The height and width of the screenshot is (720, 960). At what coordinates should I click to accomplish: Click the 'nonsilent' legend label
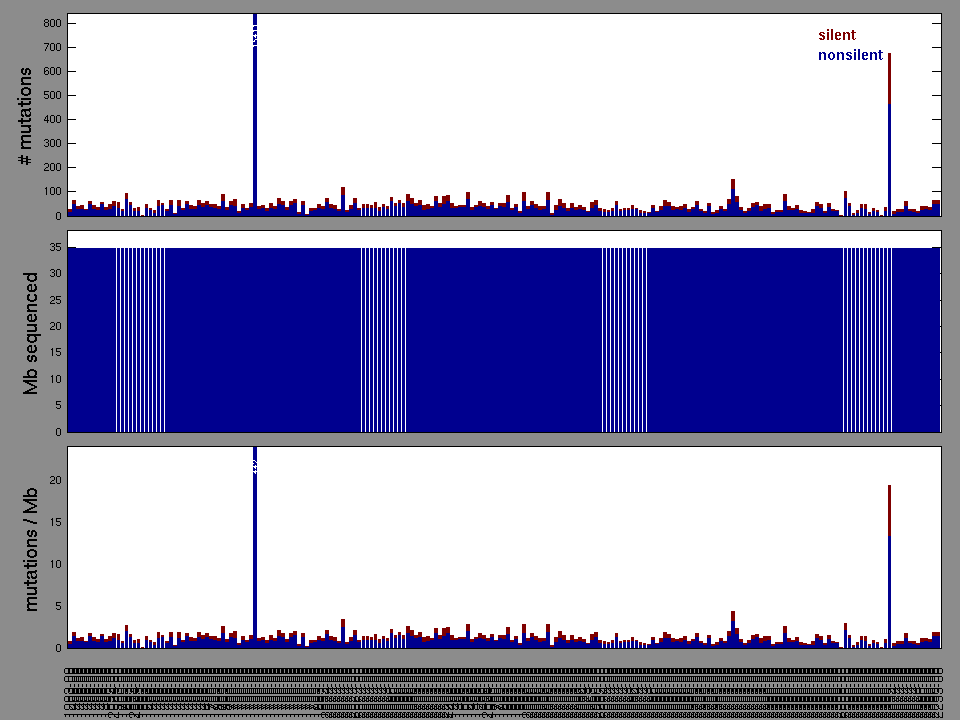click(x=850, y=55)
